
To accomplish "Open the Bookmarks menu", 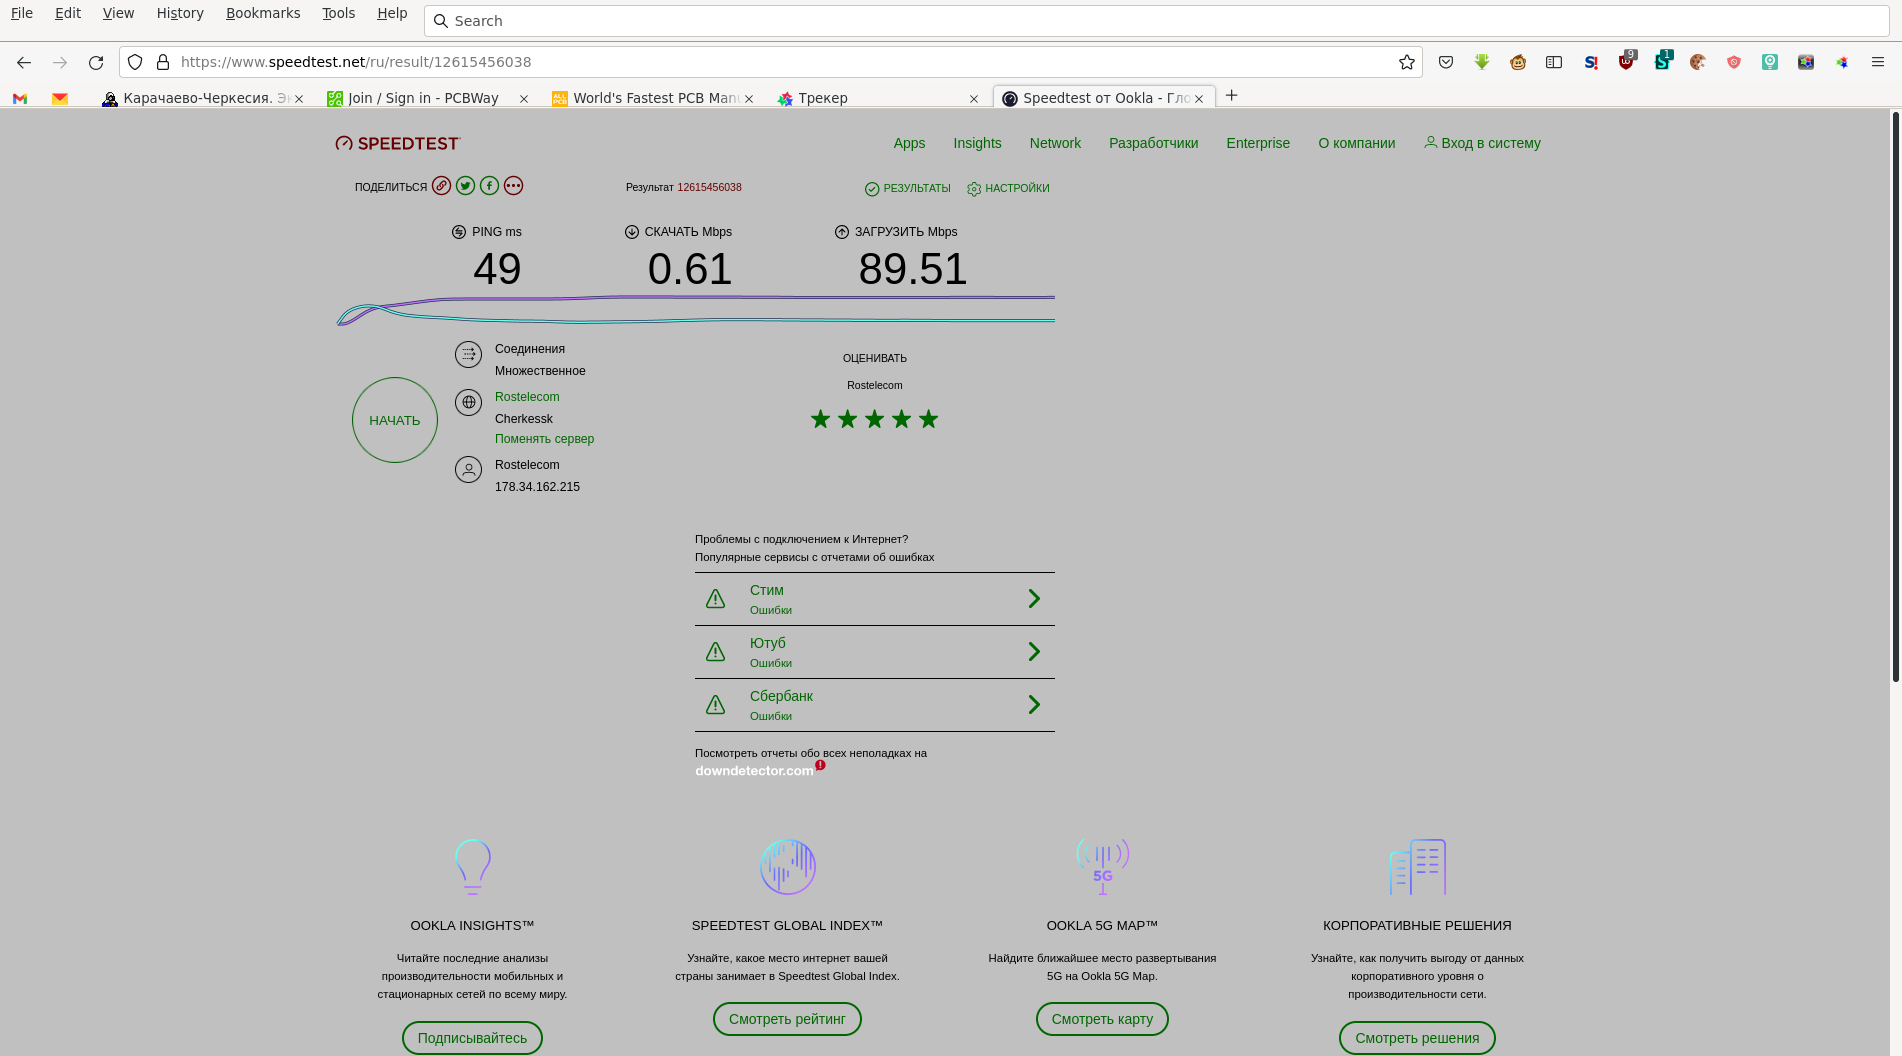I will (263, 13).
